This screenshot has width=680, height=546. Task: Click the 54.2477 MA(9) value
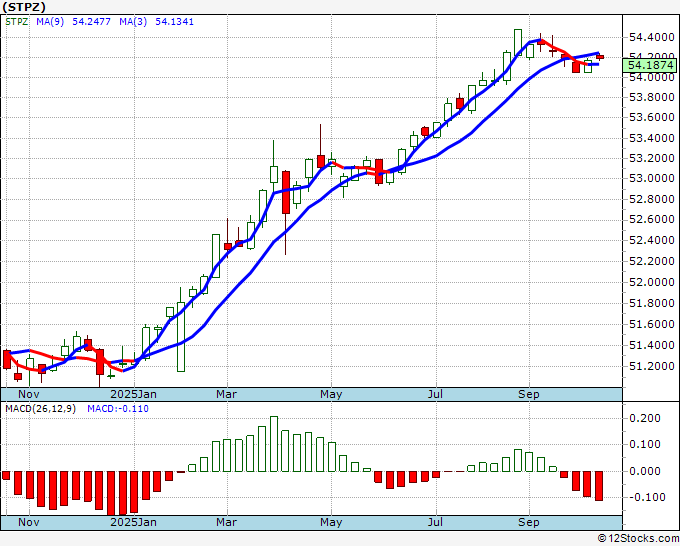click(92, 22)
